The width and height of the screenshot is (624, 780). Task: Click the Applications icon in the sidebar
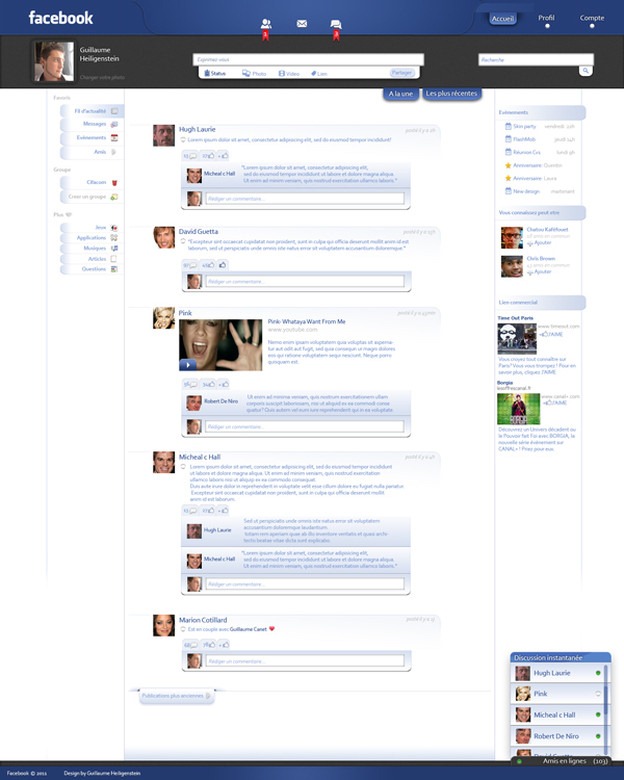click(x=114, y=238)
